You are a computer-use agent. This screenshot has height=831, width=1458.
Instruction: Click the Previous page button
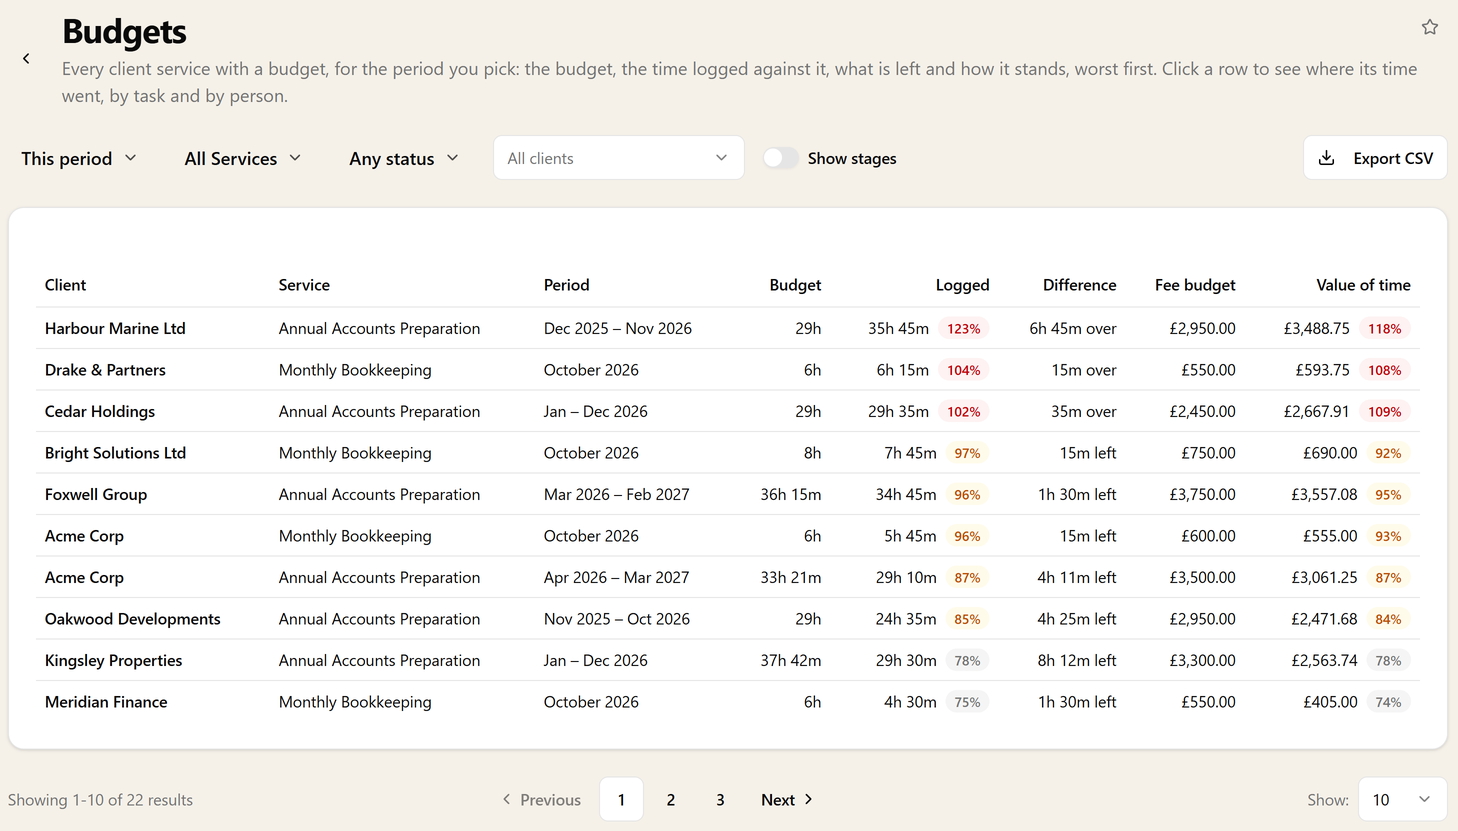click(x=541, y=799)
